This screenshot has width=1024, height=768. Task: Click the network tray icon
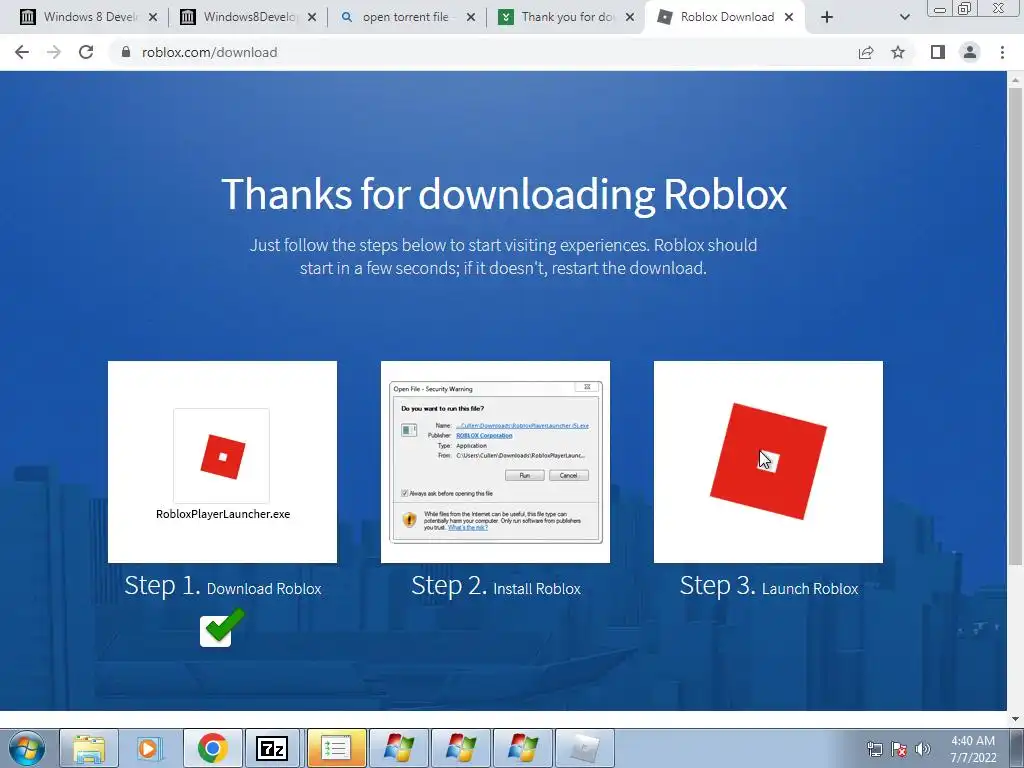click(874, 749)
